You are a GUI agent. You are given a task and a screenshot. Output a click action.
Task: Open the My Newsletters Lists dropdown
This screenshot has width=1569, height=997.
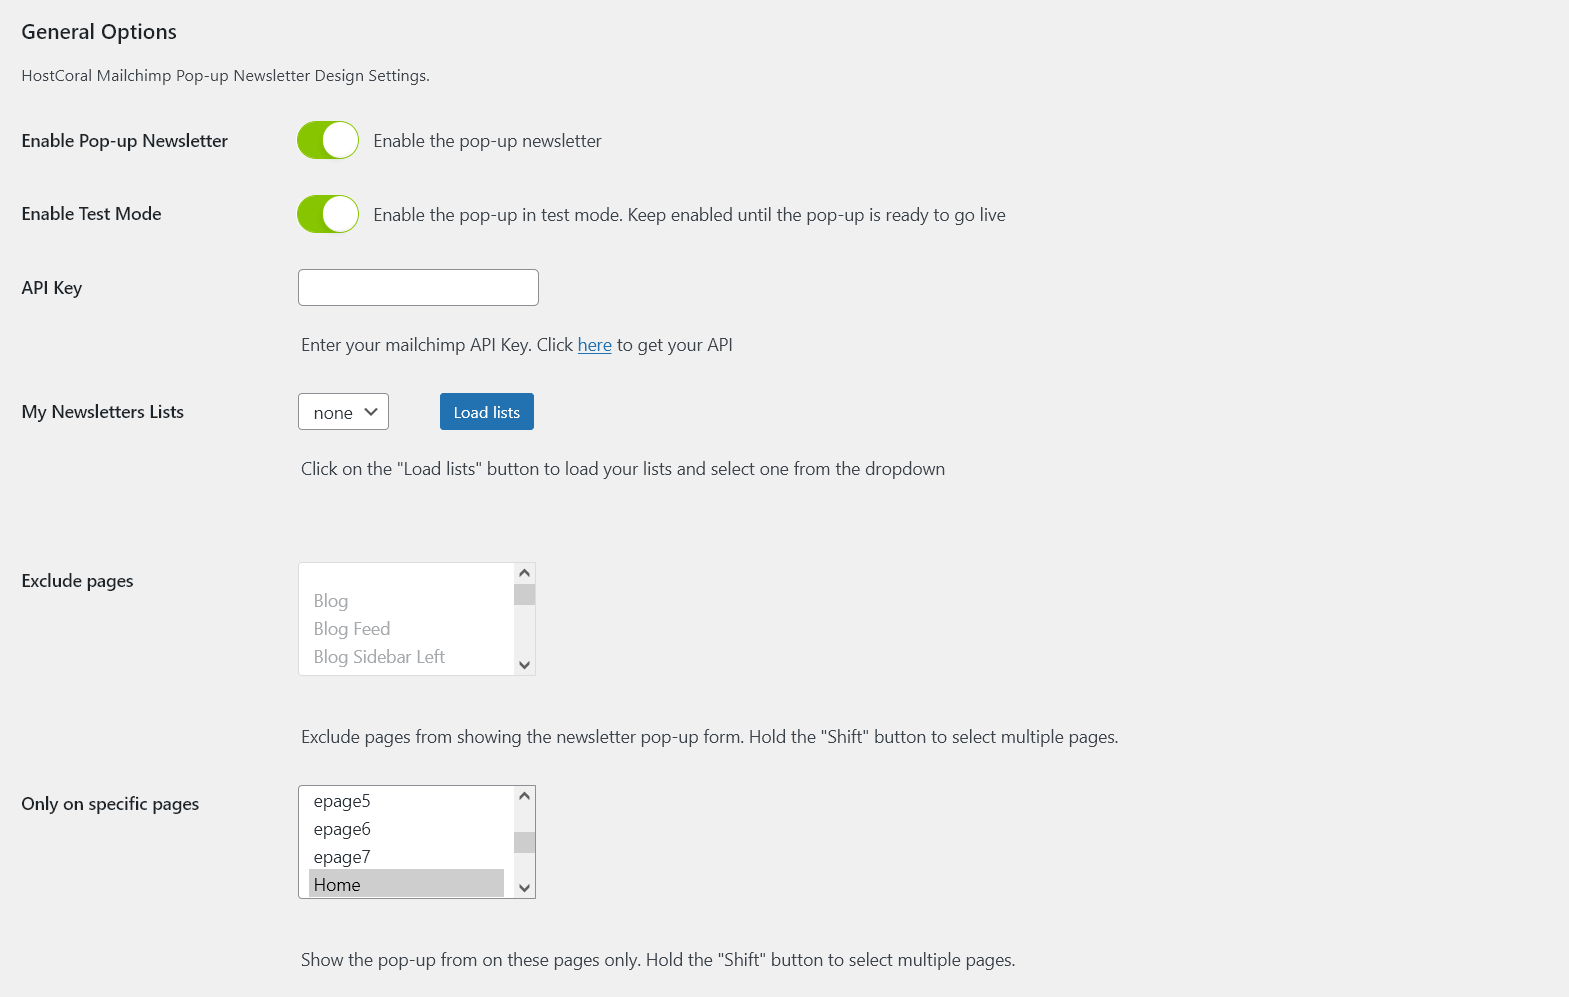343,412
